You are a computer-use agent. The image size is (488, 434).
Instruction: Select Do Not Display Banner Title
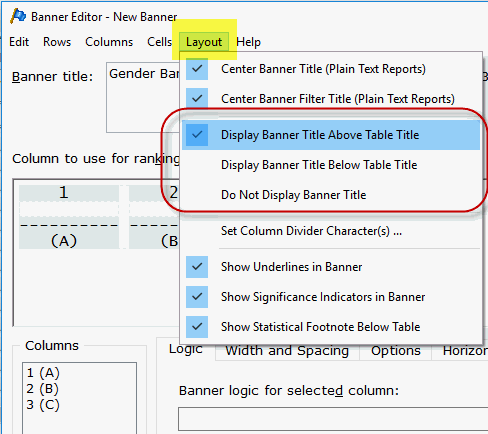(331, 195)
